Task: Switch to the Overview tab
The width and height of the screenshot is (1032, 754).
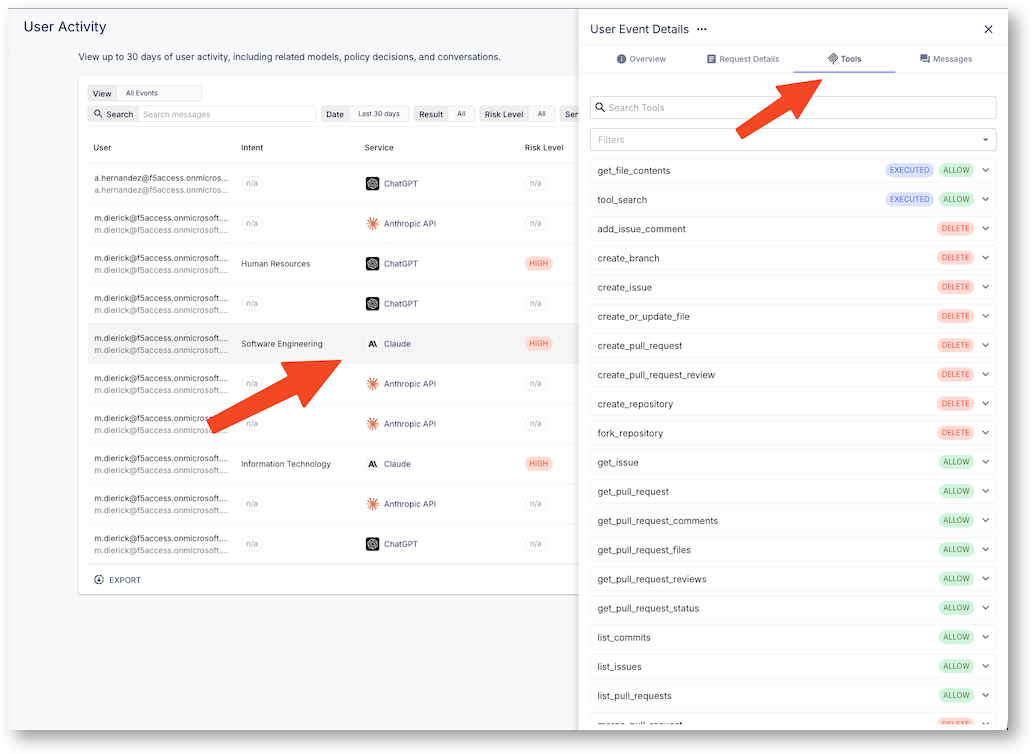Action: [x=641, y=59]
